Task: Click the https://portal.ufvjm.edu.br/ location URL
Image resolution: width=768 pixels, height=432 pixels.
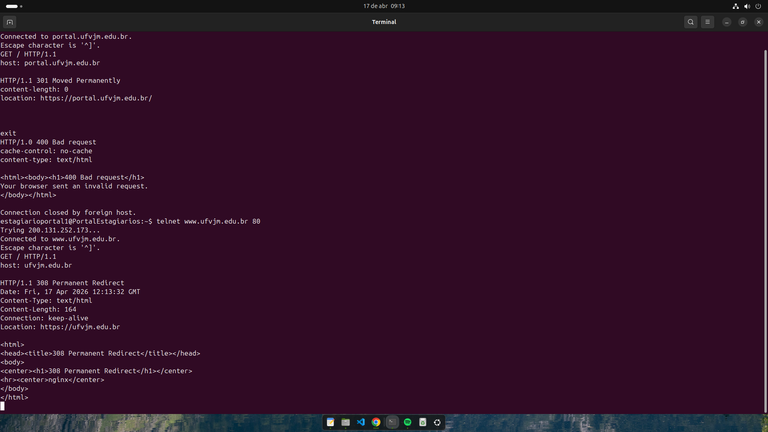Action: coord(96,98)
